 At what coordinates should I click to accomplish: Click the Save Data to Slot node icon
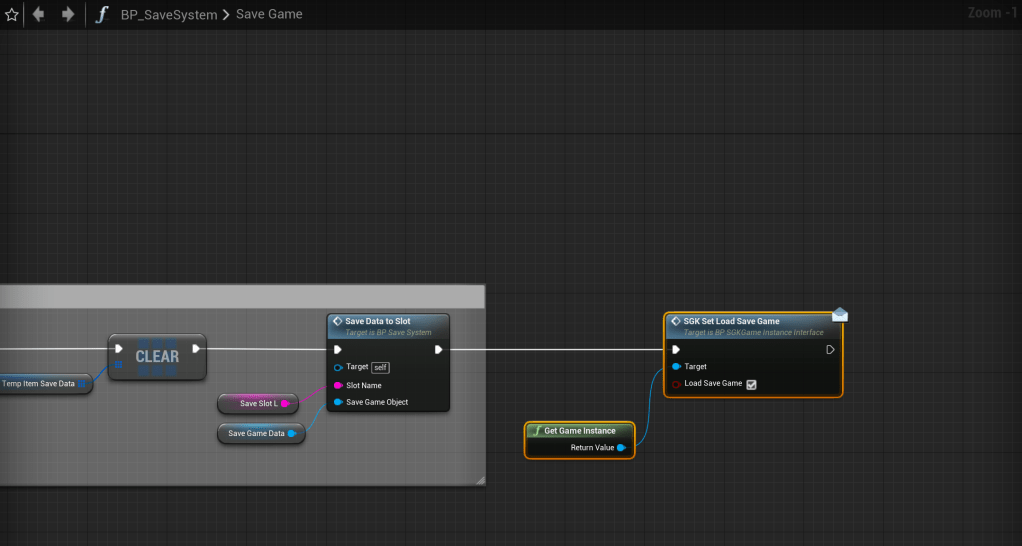coord(338,322)
